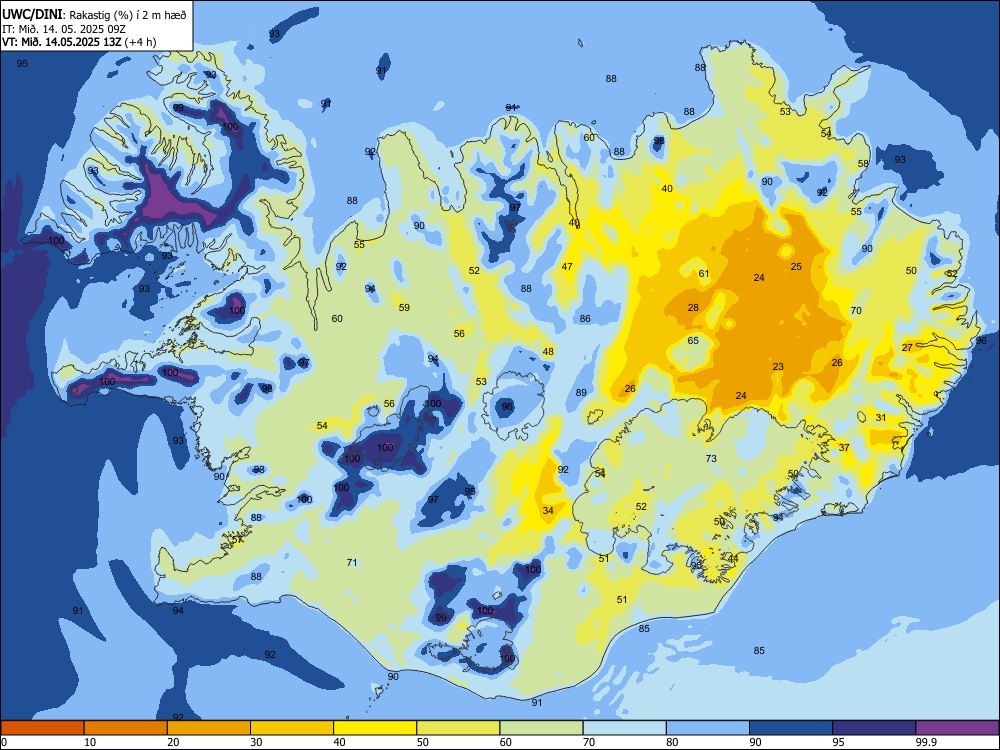The width and height of the screenshot is (1000, 750).
Task: Click the 80–90 light blue legend swatch
Action: point(708,728)
